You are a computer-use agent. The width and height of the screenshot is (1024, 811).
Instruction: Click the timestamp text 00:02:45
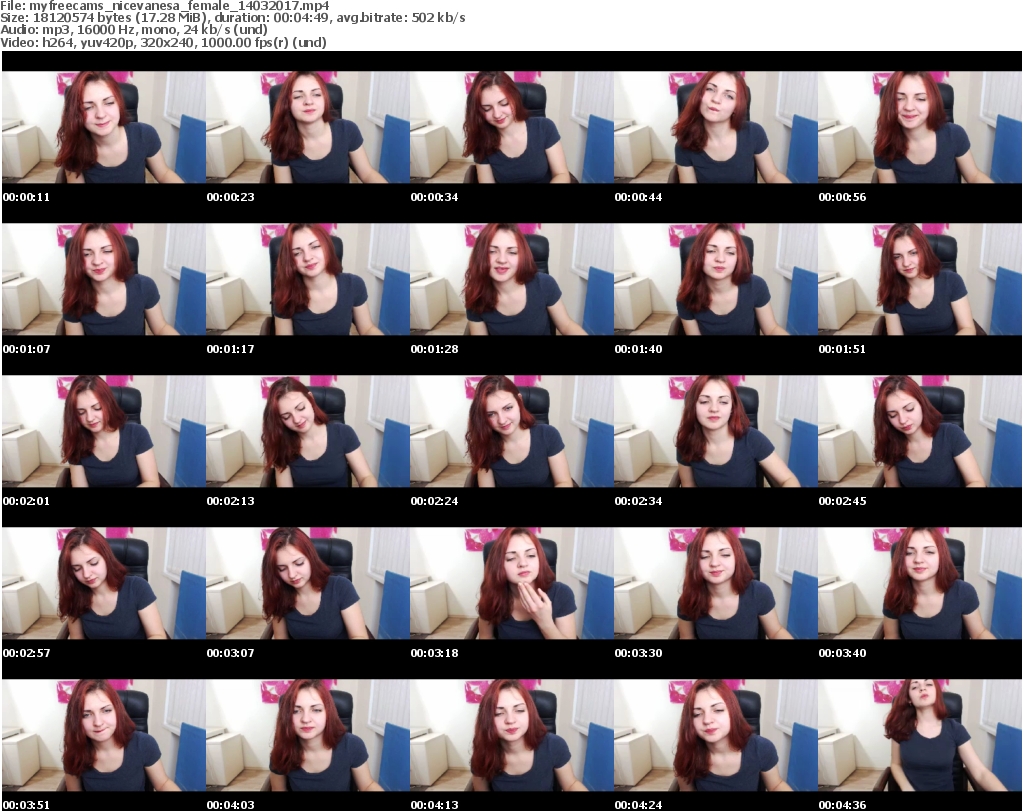(x=842, y=501)
